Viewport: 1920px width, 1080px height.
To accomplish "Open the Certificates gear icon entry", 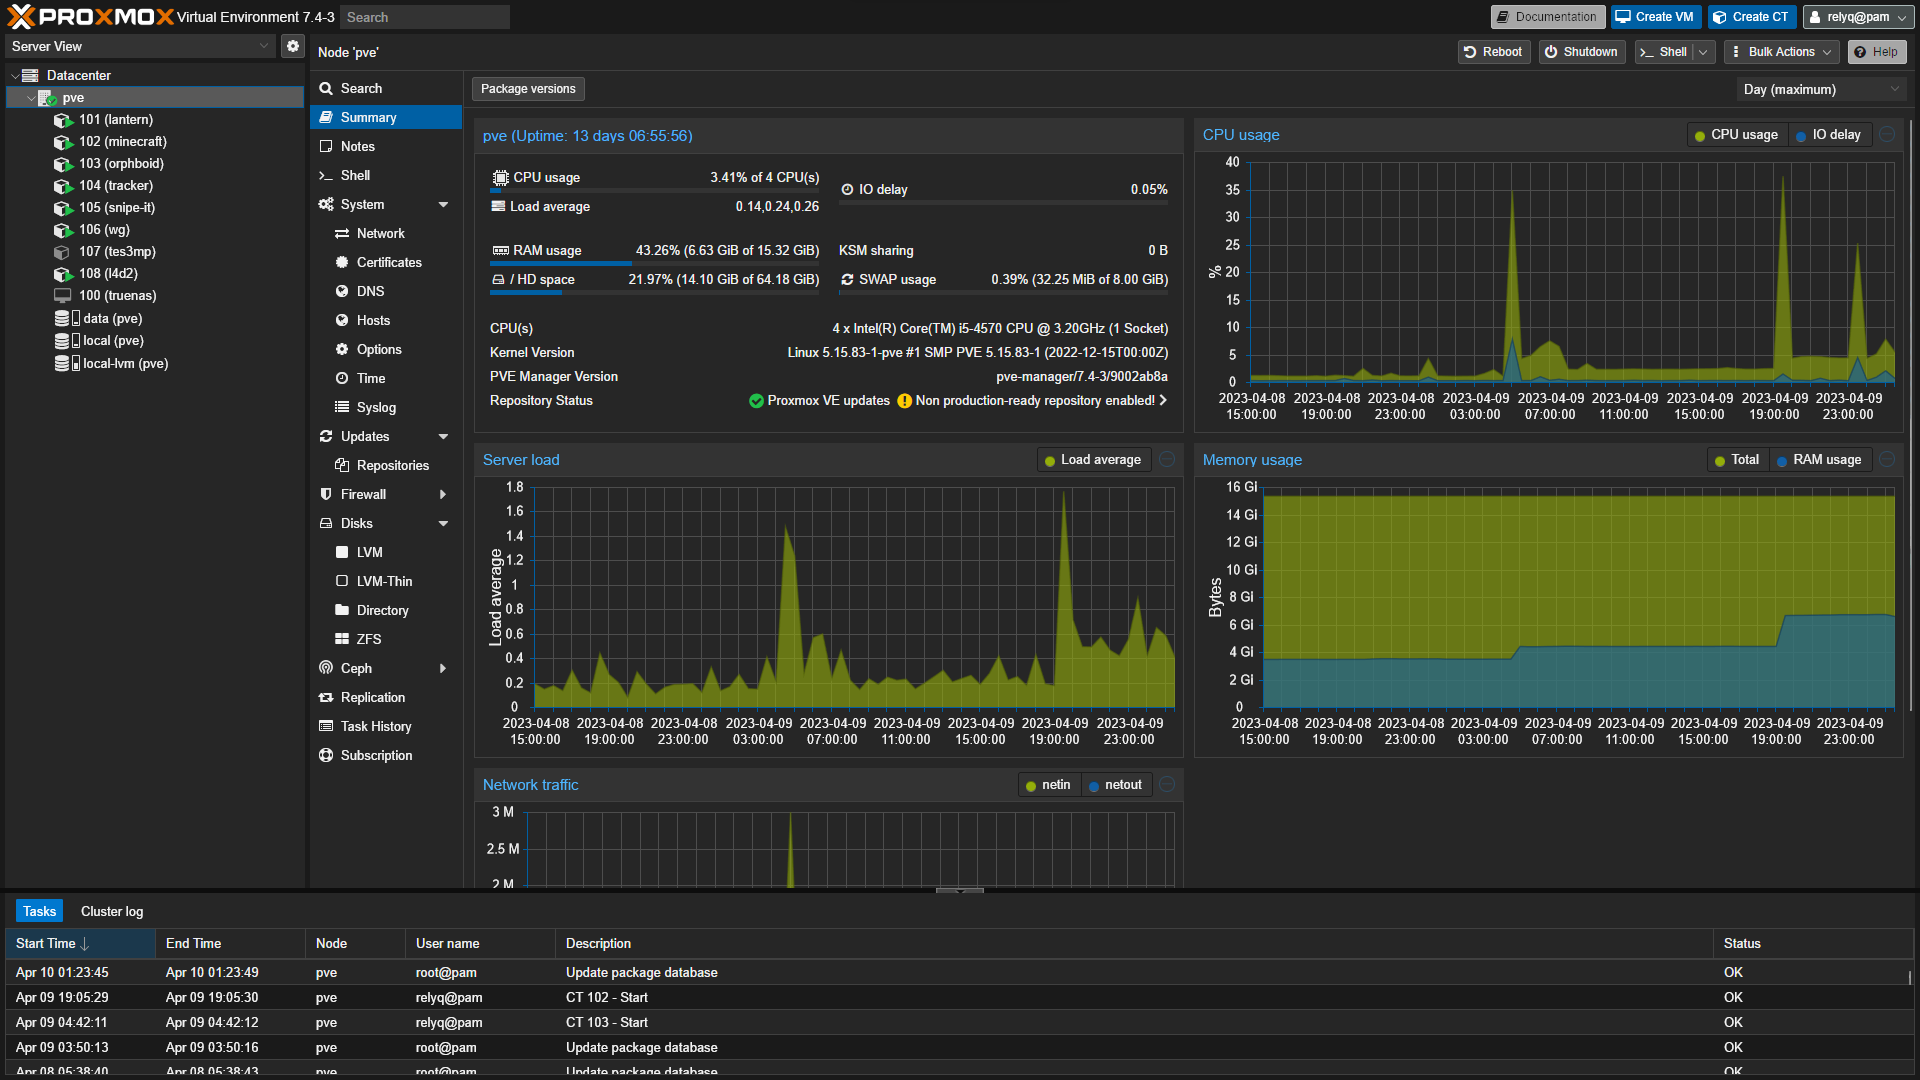I will pos(342,262).
